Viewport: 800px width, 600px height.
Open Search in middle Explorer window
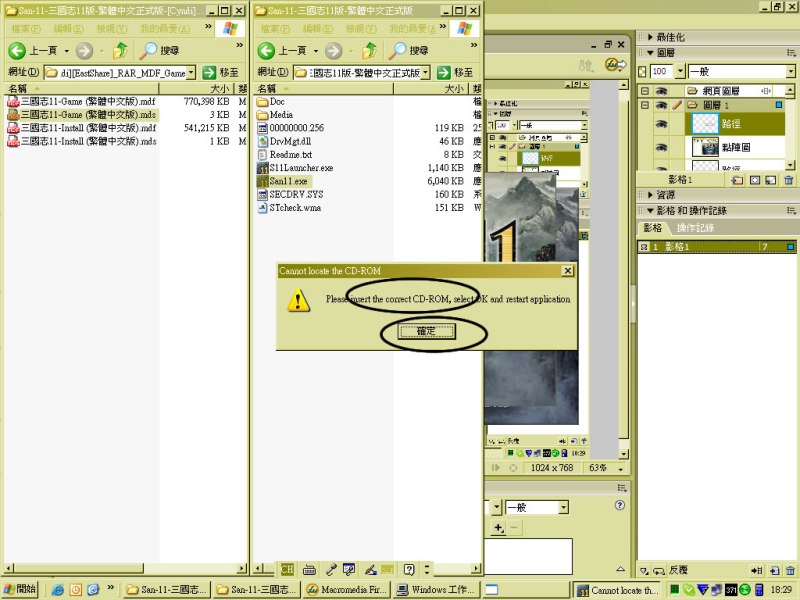(x=408, y=50)
